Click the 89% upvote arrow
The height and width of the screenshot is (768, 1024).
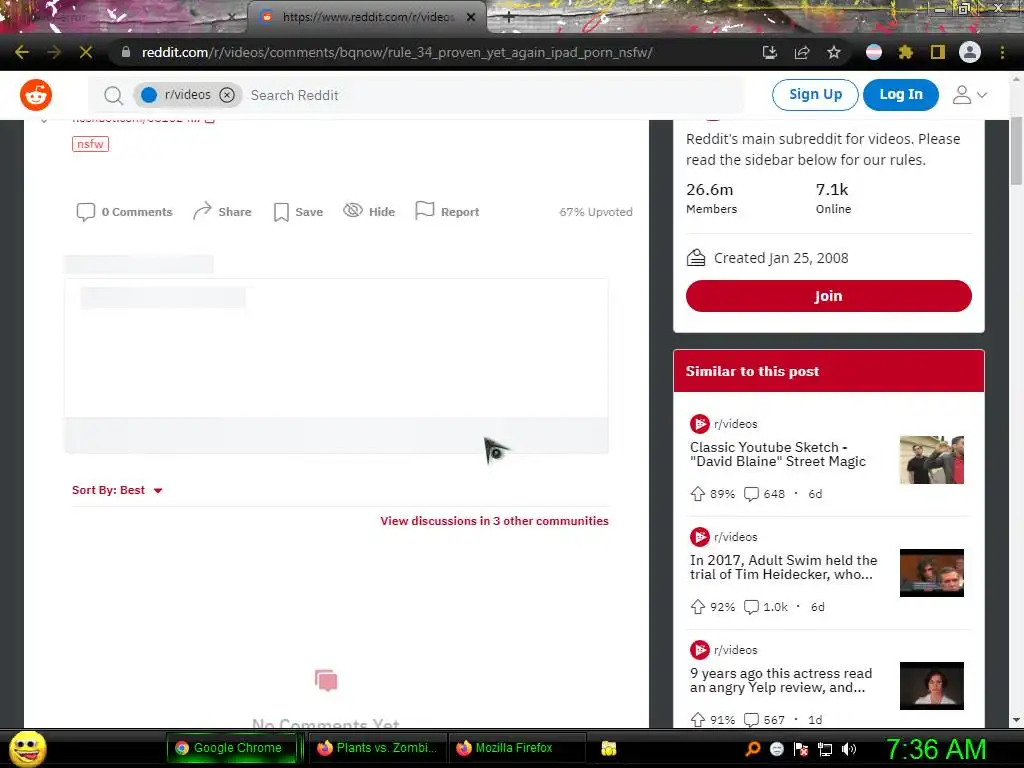point(697,494)
